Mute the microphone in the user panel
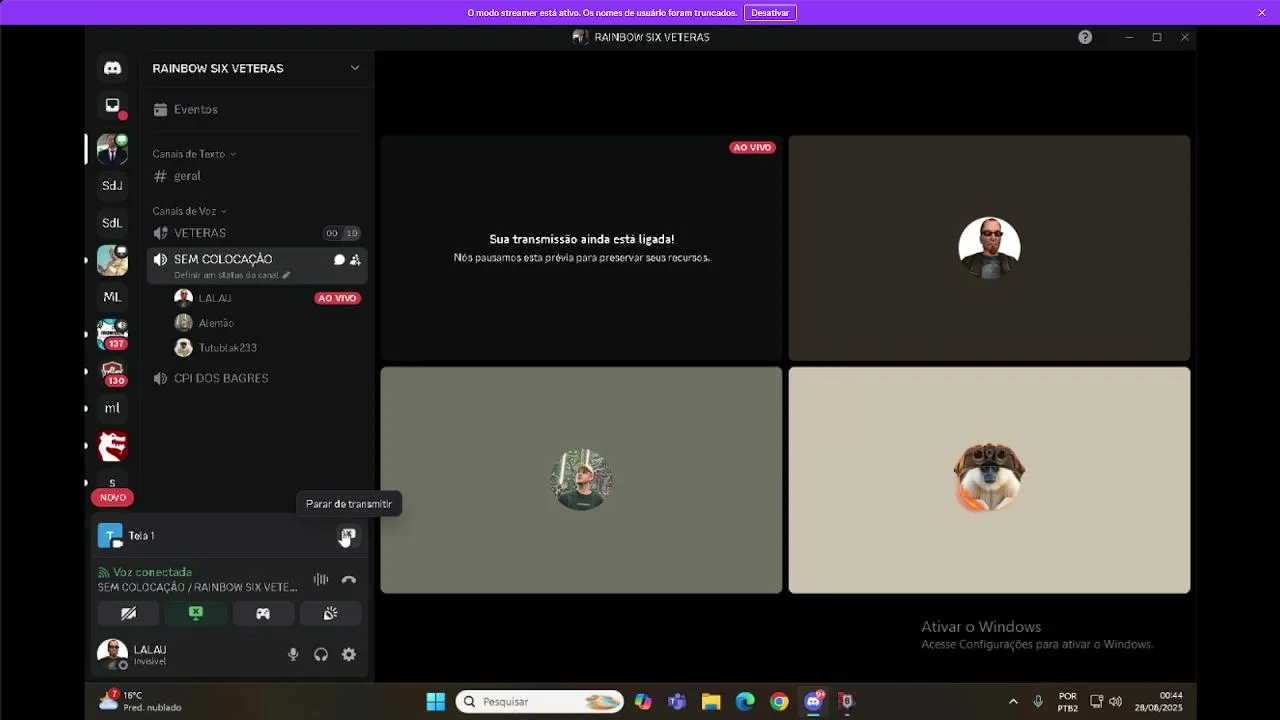The image size is (1280, 720). pos(293,655)
